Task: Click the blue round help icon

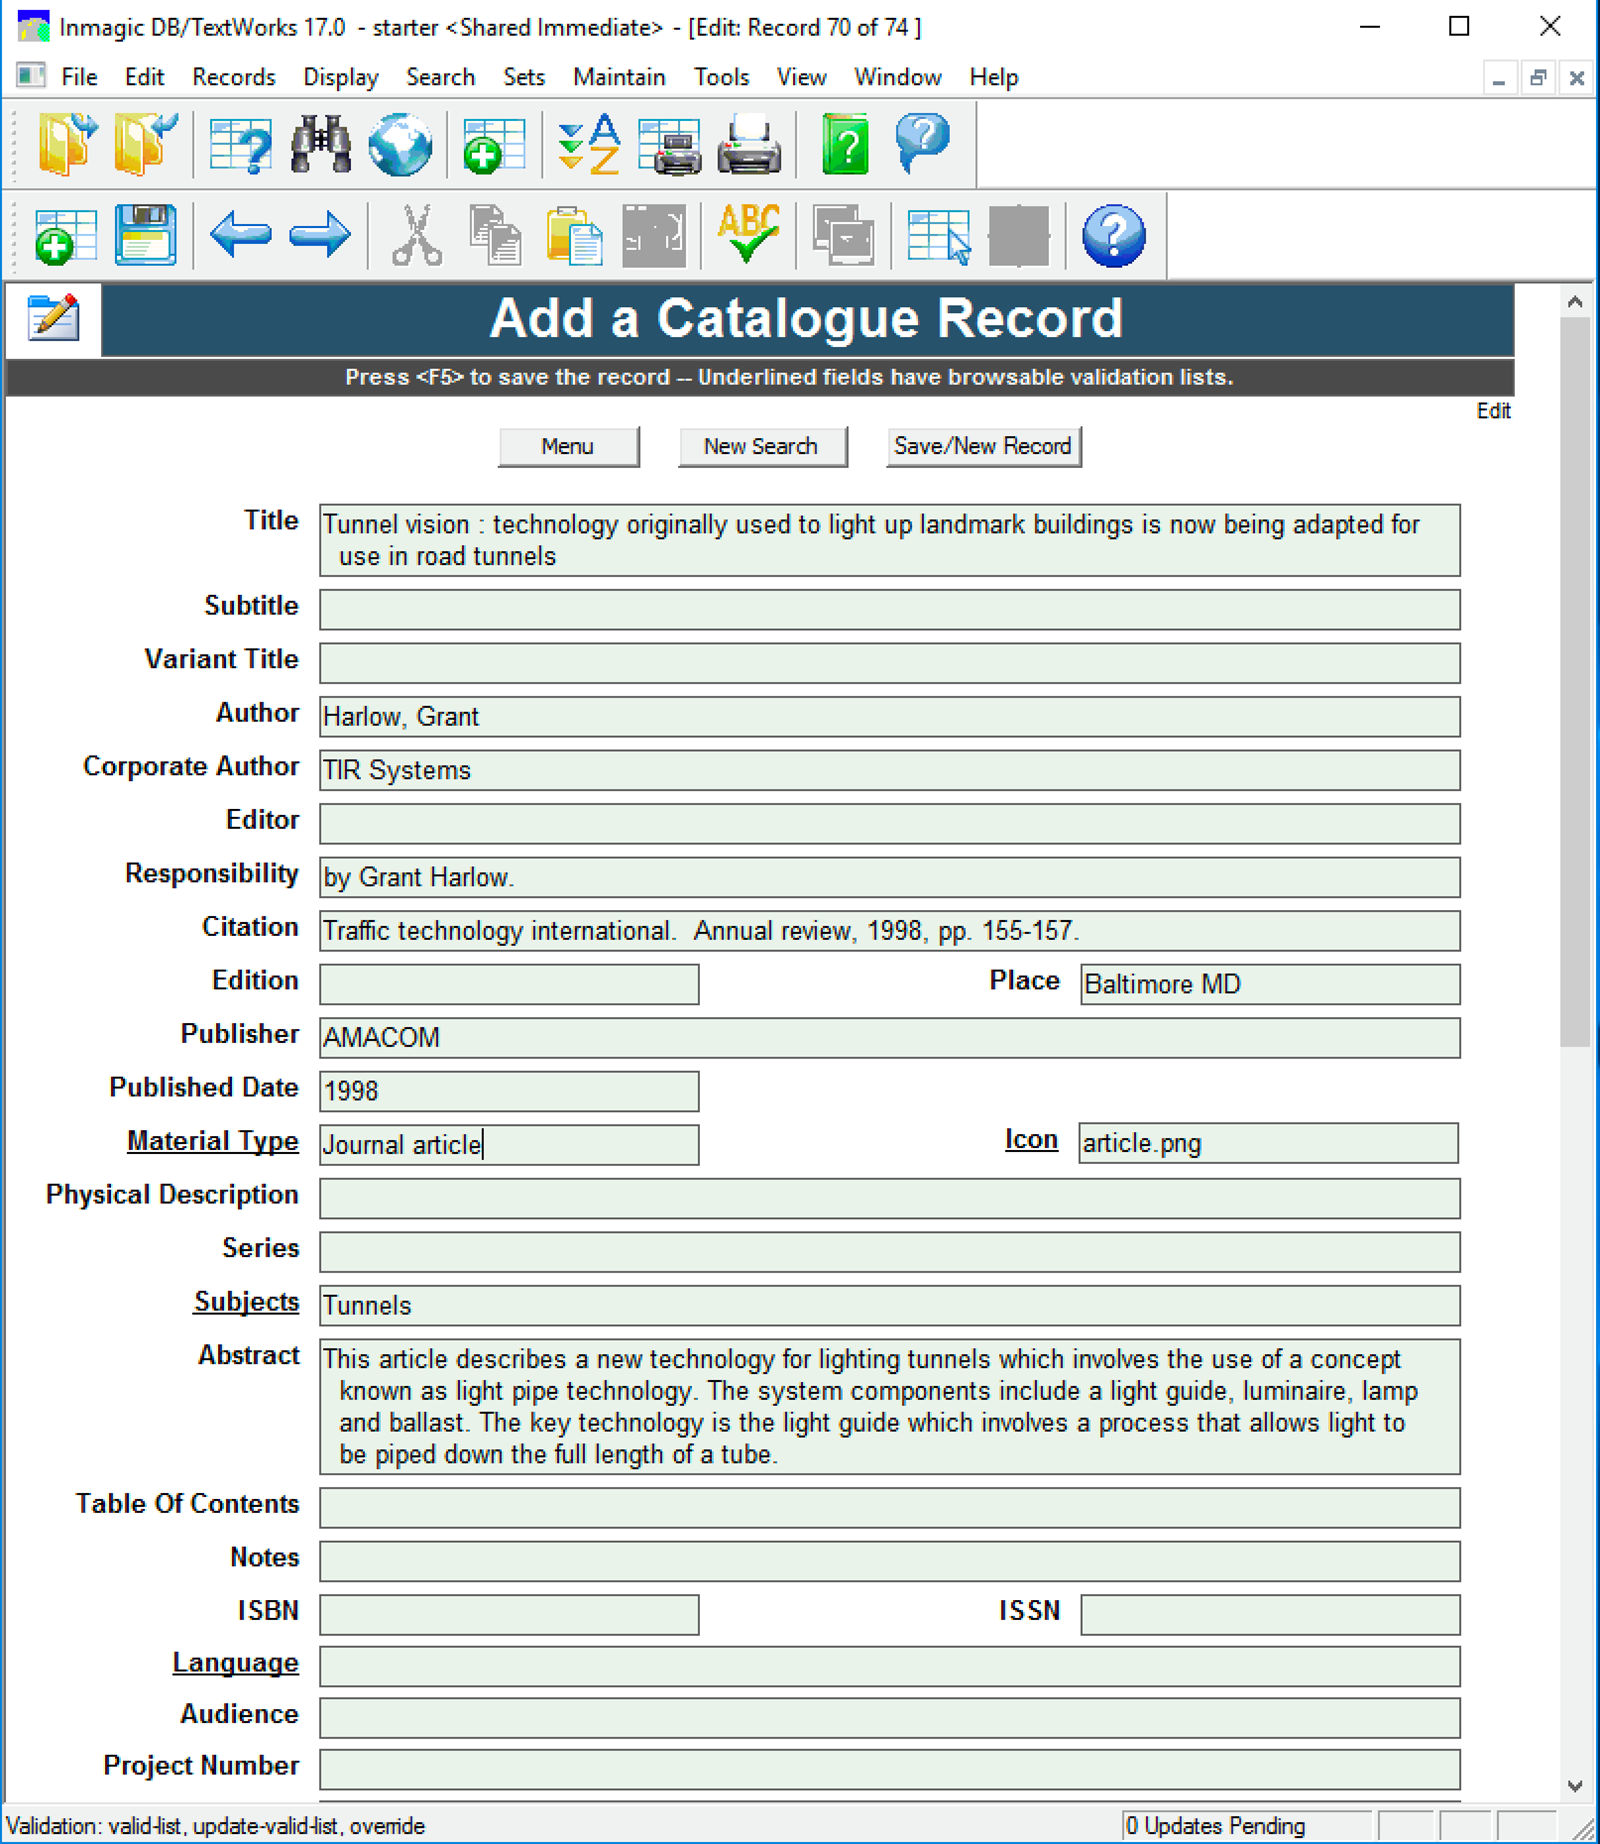Action: [1113, 236]
